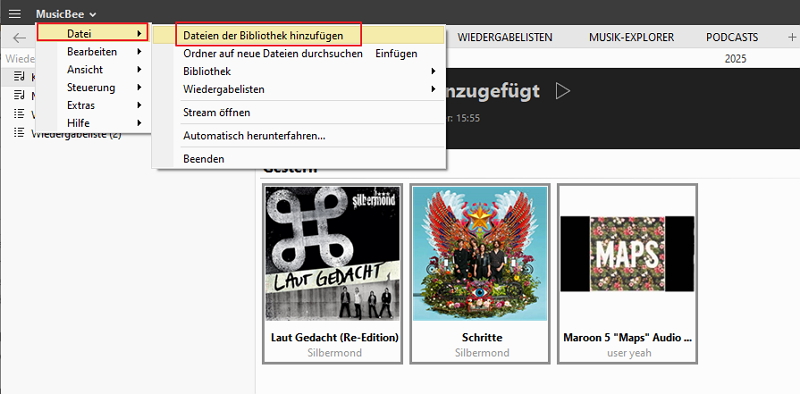Click the arrow beside Datei
The height and width of the screenshot is (394, 800).
click(x=139, y=34)
